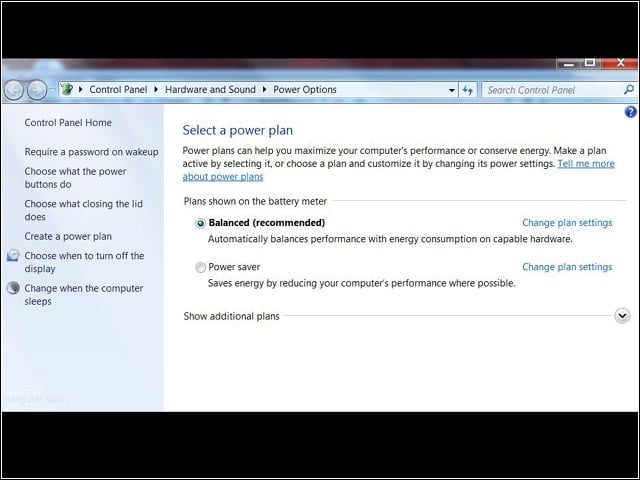Open dropdown arrow after Control Panel breadcrumb
This screenshot has width=640, height=480.
[x=156, y=89]
